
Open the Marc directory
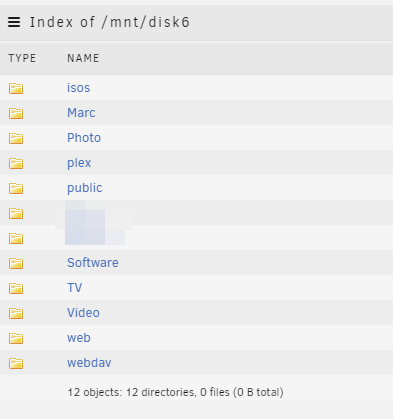point(81,113)
